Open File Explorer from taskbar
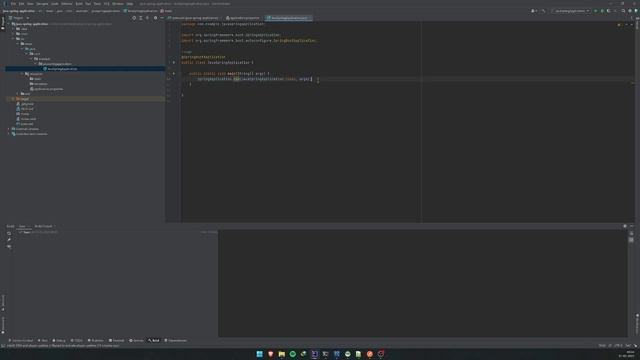 tap(282, 354)
